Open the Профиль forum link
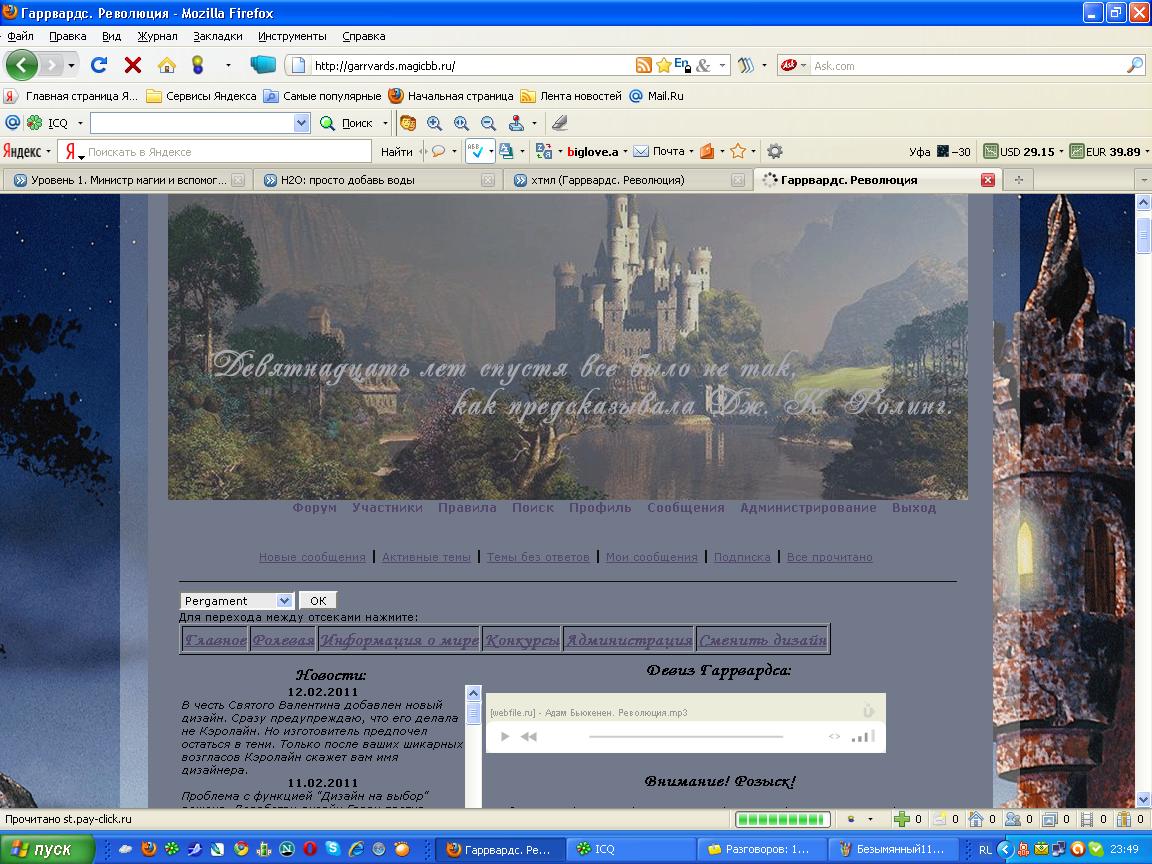 tap(600, 508)
